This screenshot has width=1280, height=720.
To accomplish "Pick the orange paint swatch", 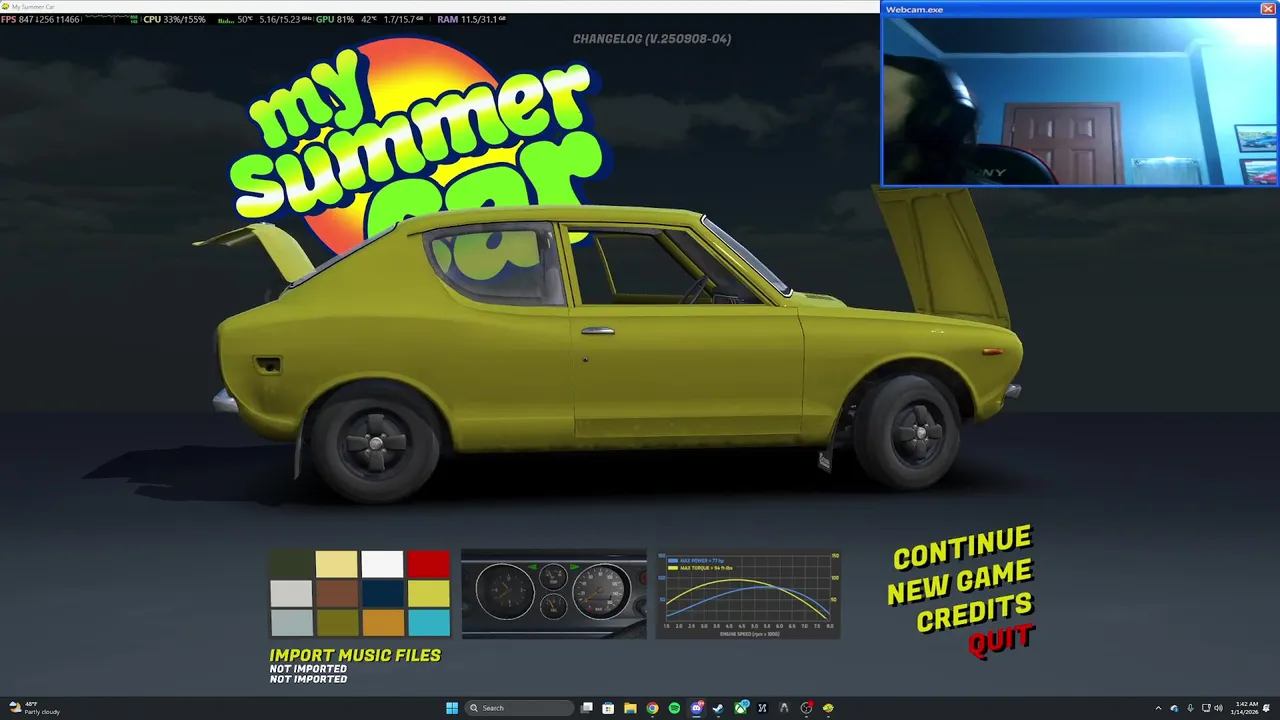I will point(382,623).
